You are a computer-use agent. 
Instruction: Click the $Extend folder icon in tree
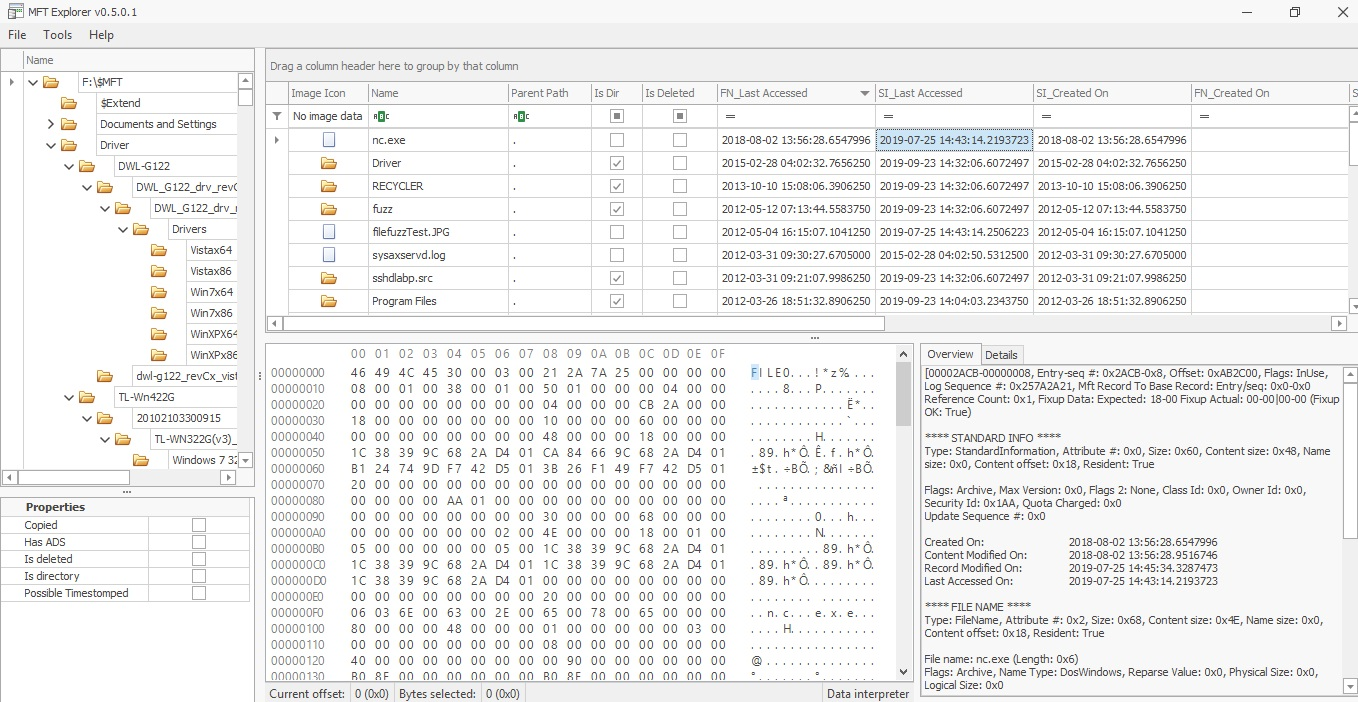[69, 103]
